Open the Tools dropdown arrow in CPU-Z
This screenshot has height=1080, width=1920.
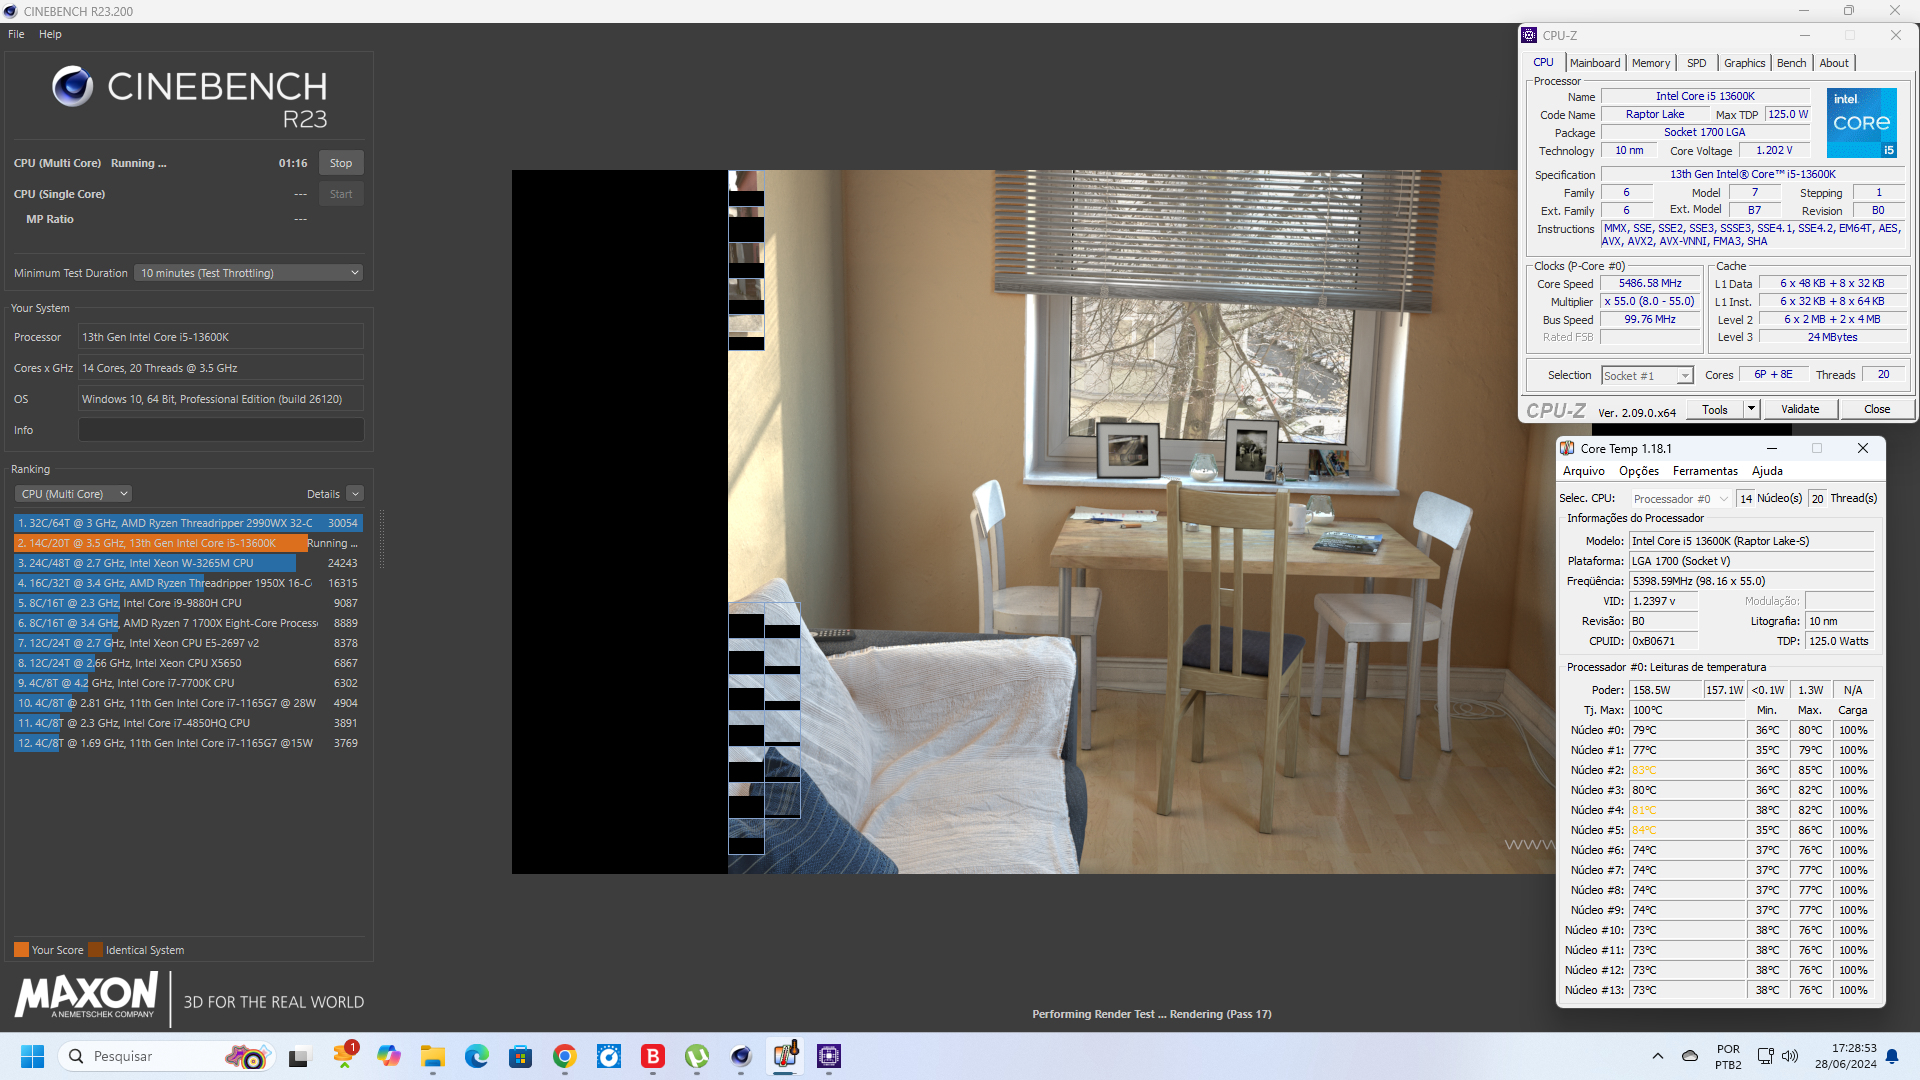(1751, 409)
